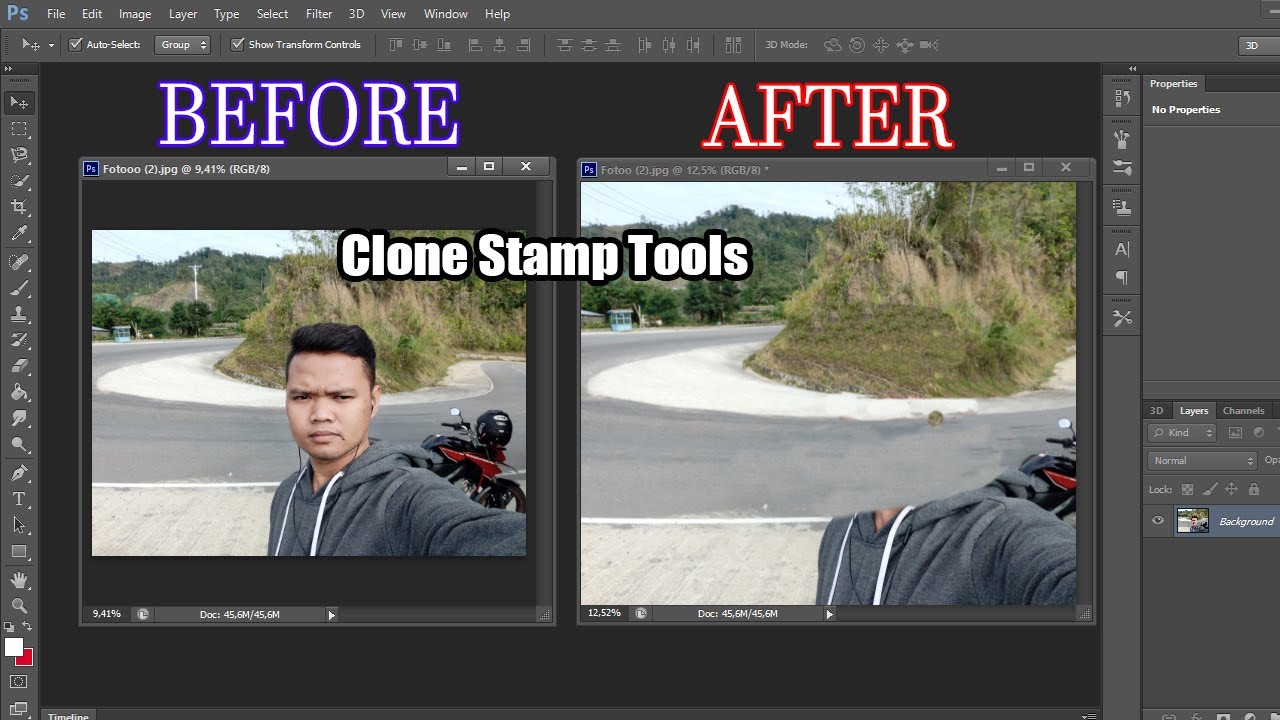The height and width of the screenshot is (720, 1280).
Task: Open status bar arrow in BEFORE document
Action: [x=332, y=615]
